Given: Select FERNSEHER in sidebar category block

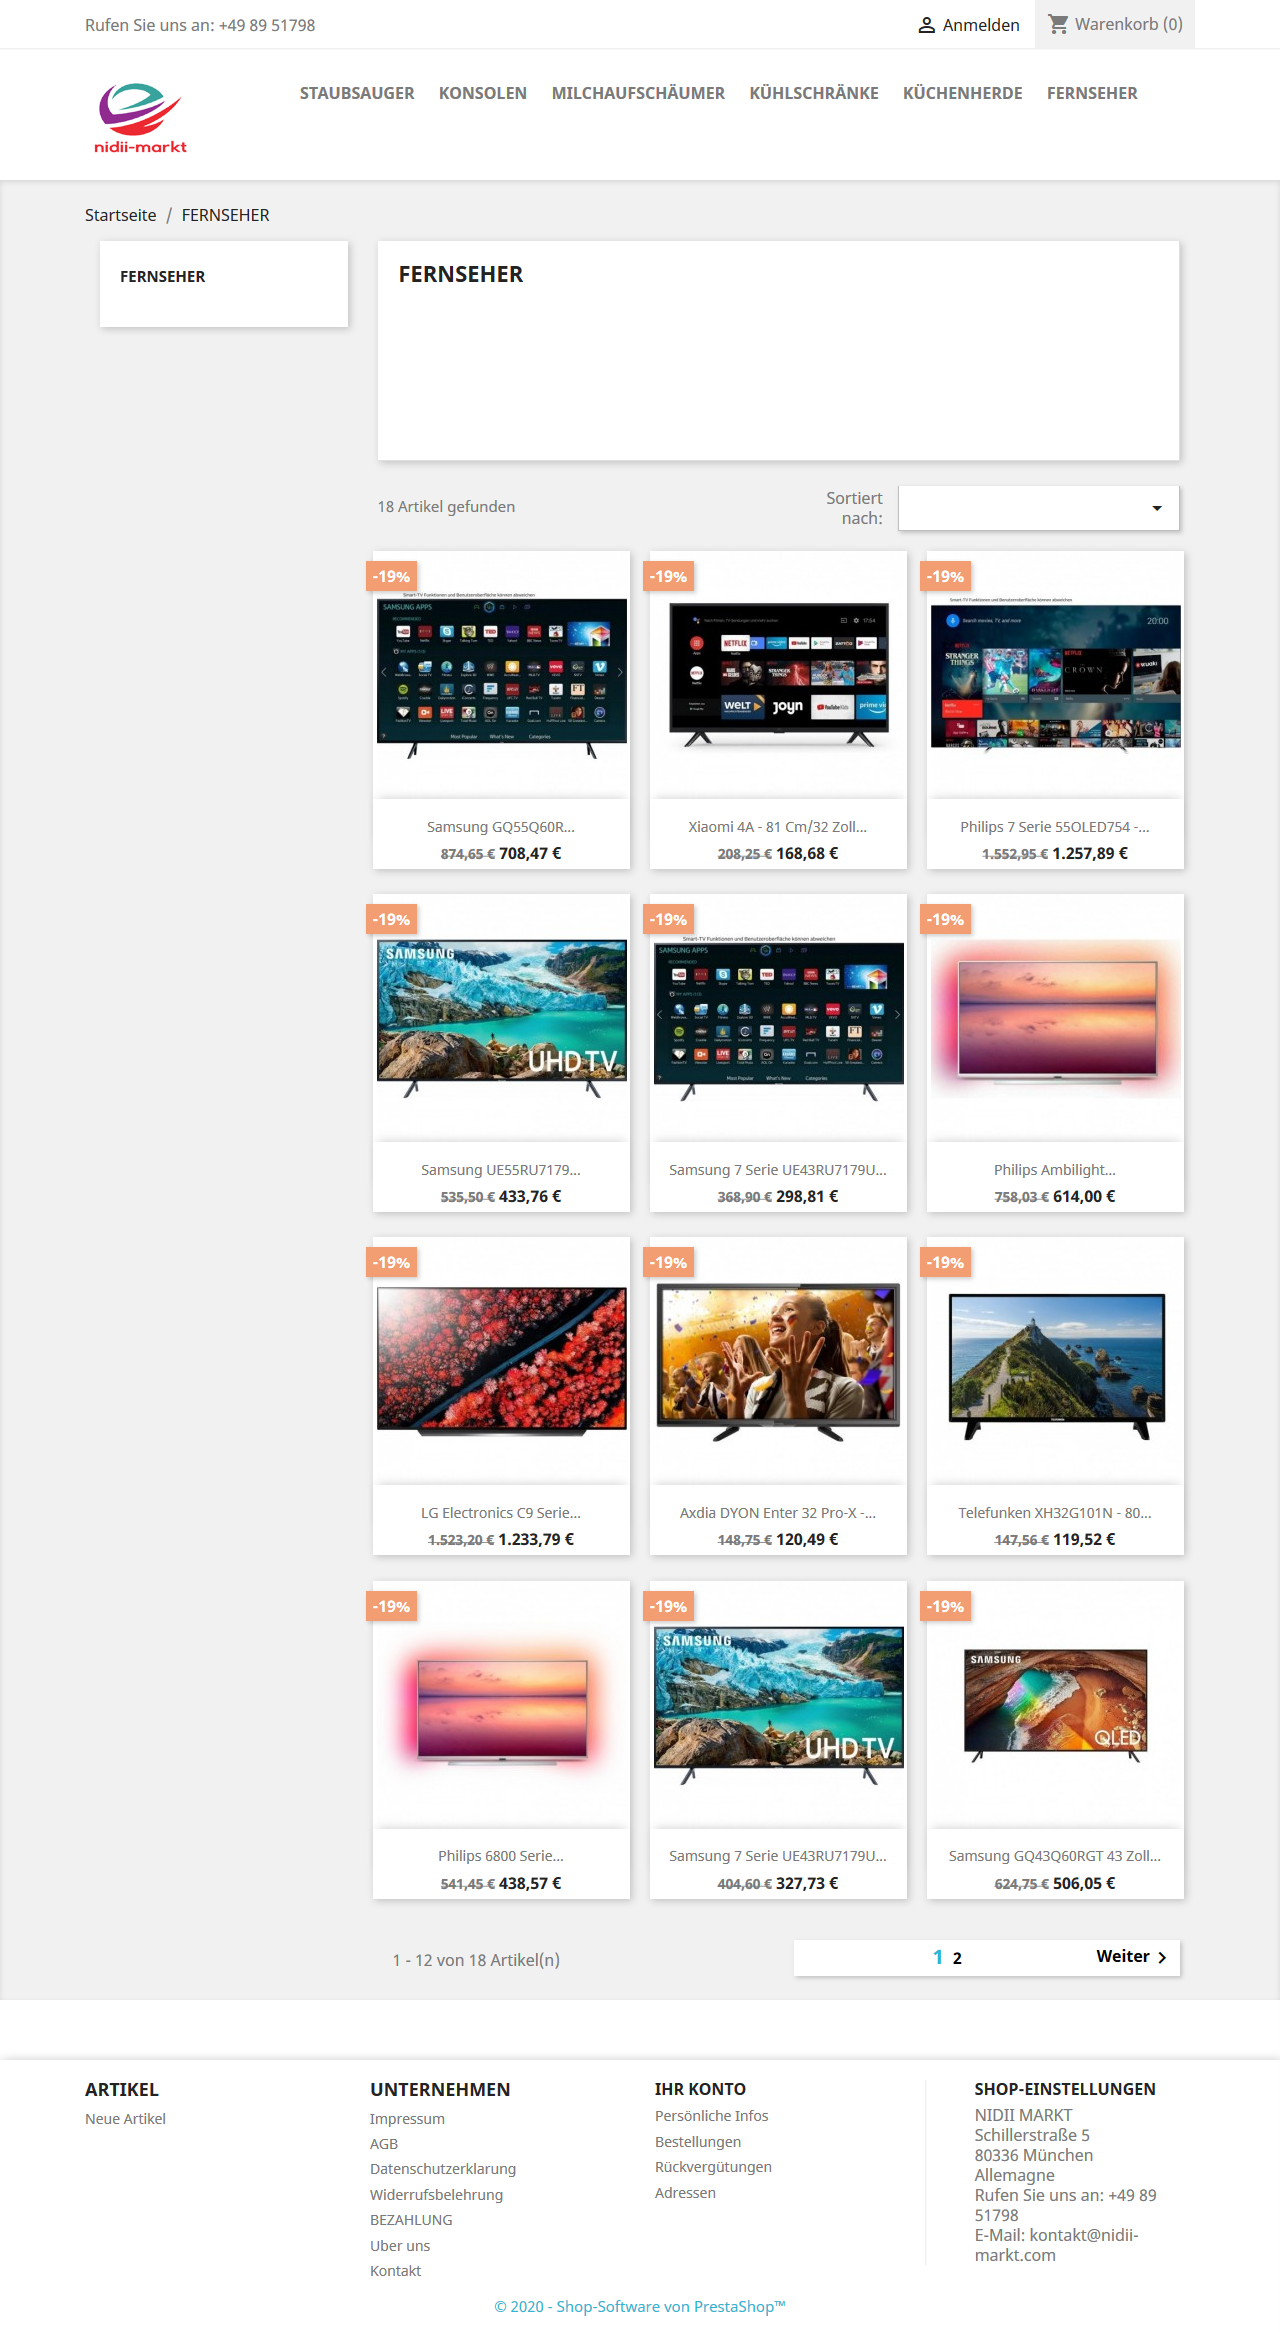Looking at the screenshot, I should [163, 276].
